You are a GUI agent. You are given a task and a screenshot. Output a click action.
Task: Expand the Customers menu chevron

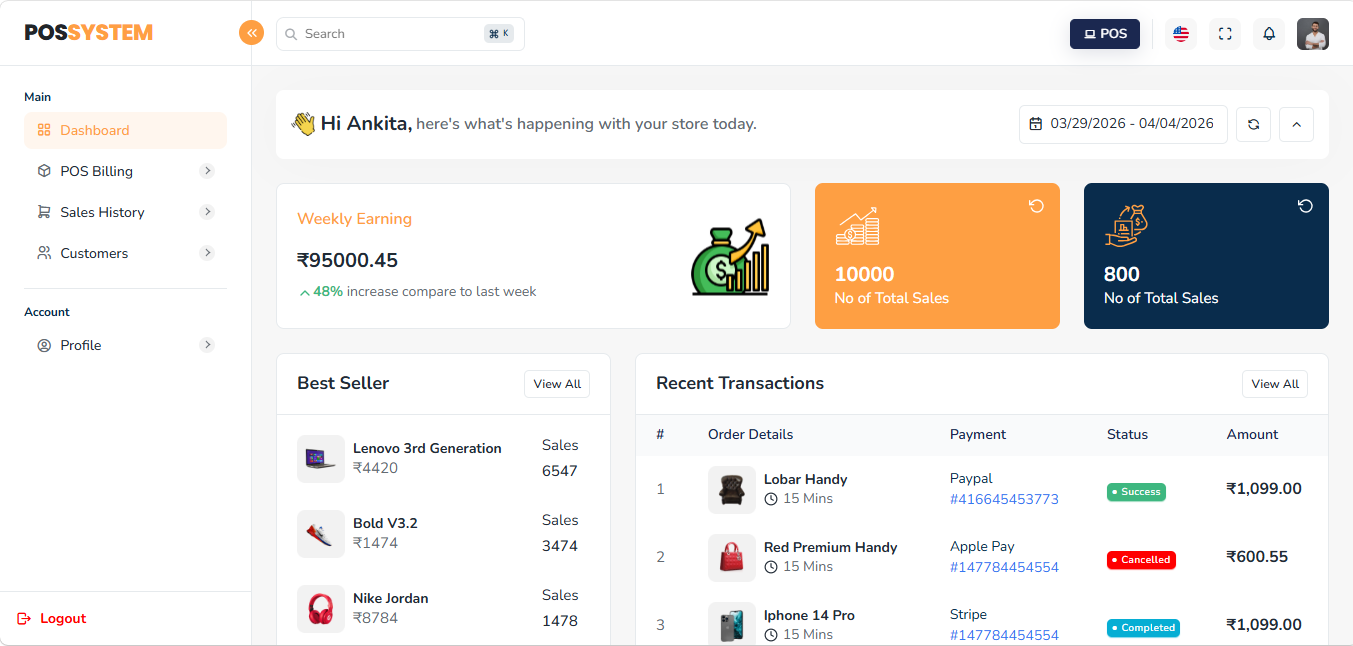coord(207,253)
